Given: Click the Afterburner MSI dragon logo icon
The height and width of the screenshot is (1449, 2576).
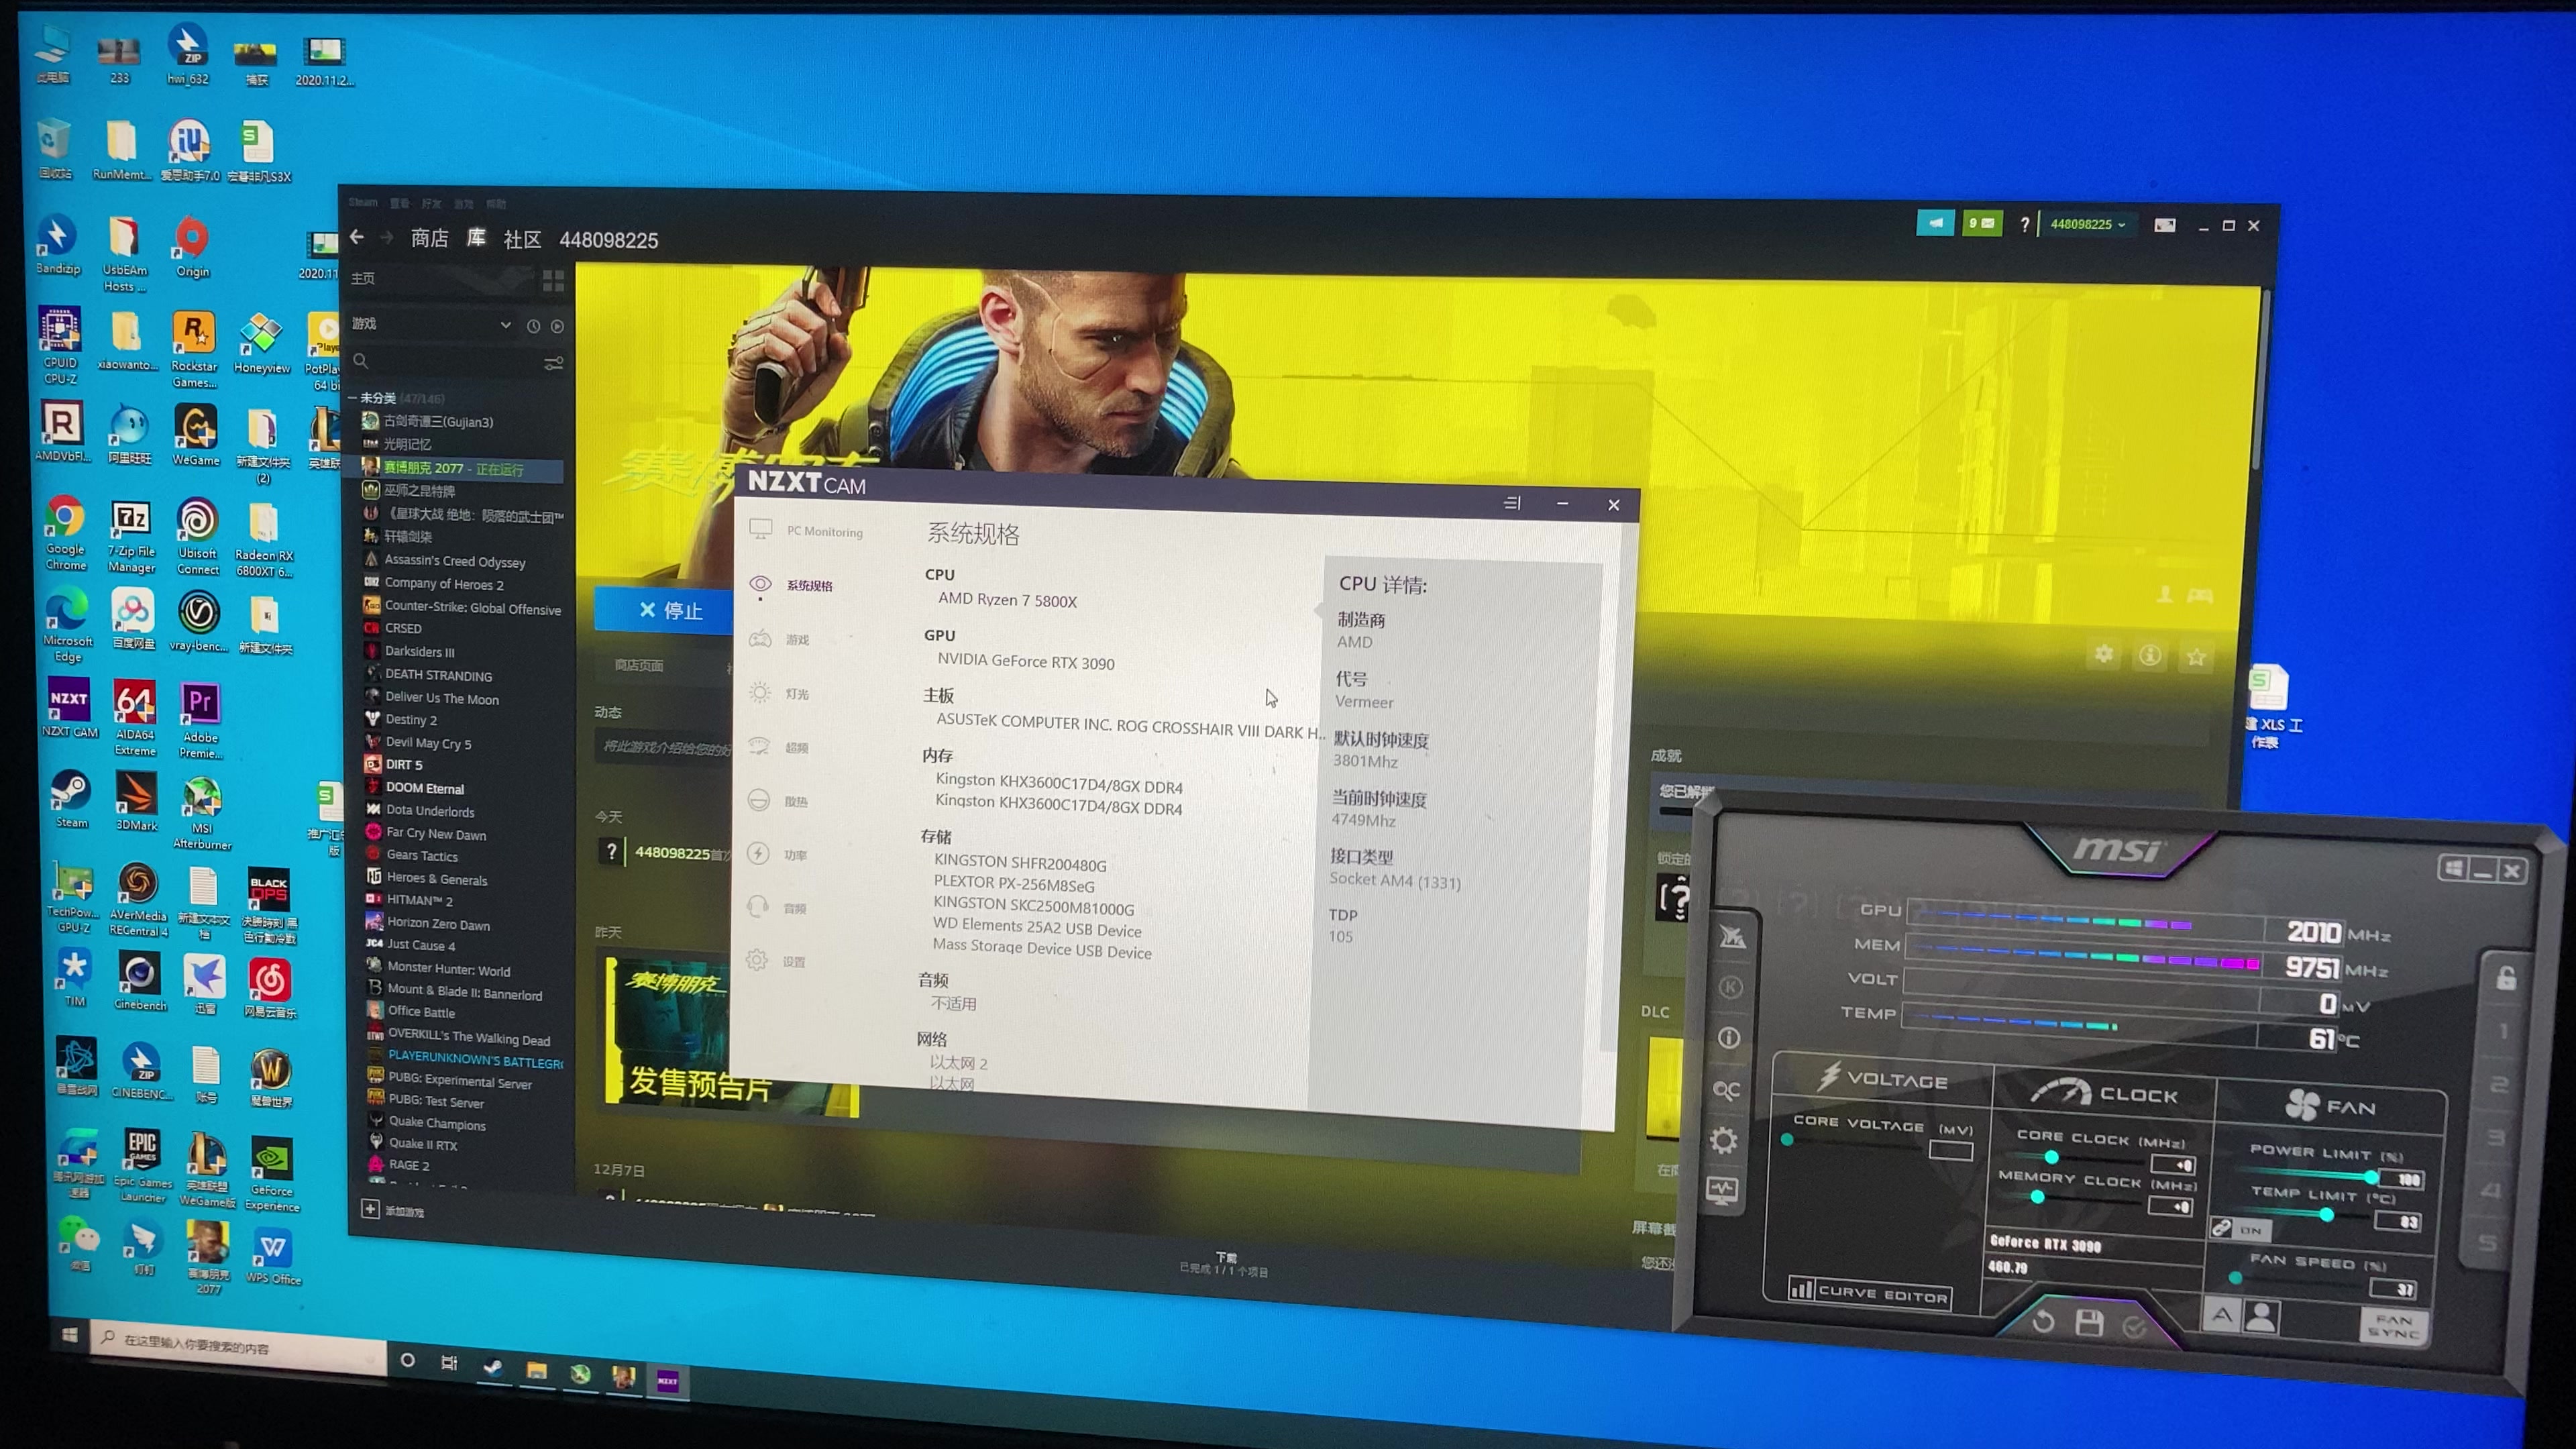Looking at the screenshot, I should 1733,936.
